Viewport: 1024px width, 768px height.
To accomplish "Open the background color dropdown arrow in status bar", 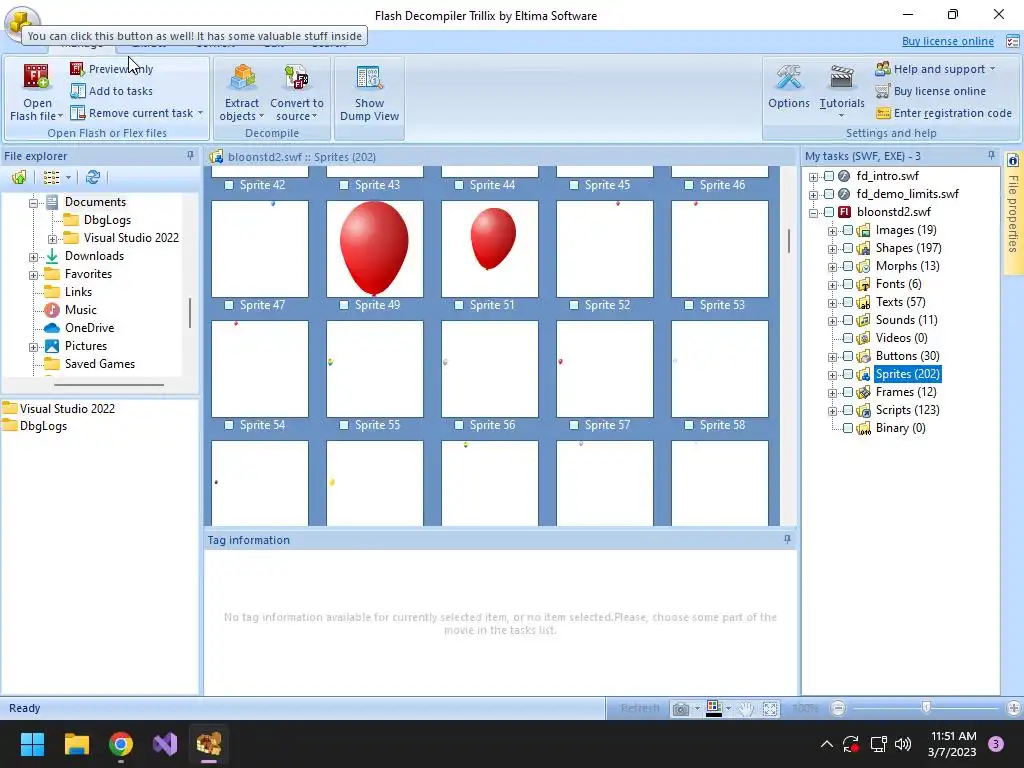I will (x=728, y=709).
